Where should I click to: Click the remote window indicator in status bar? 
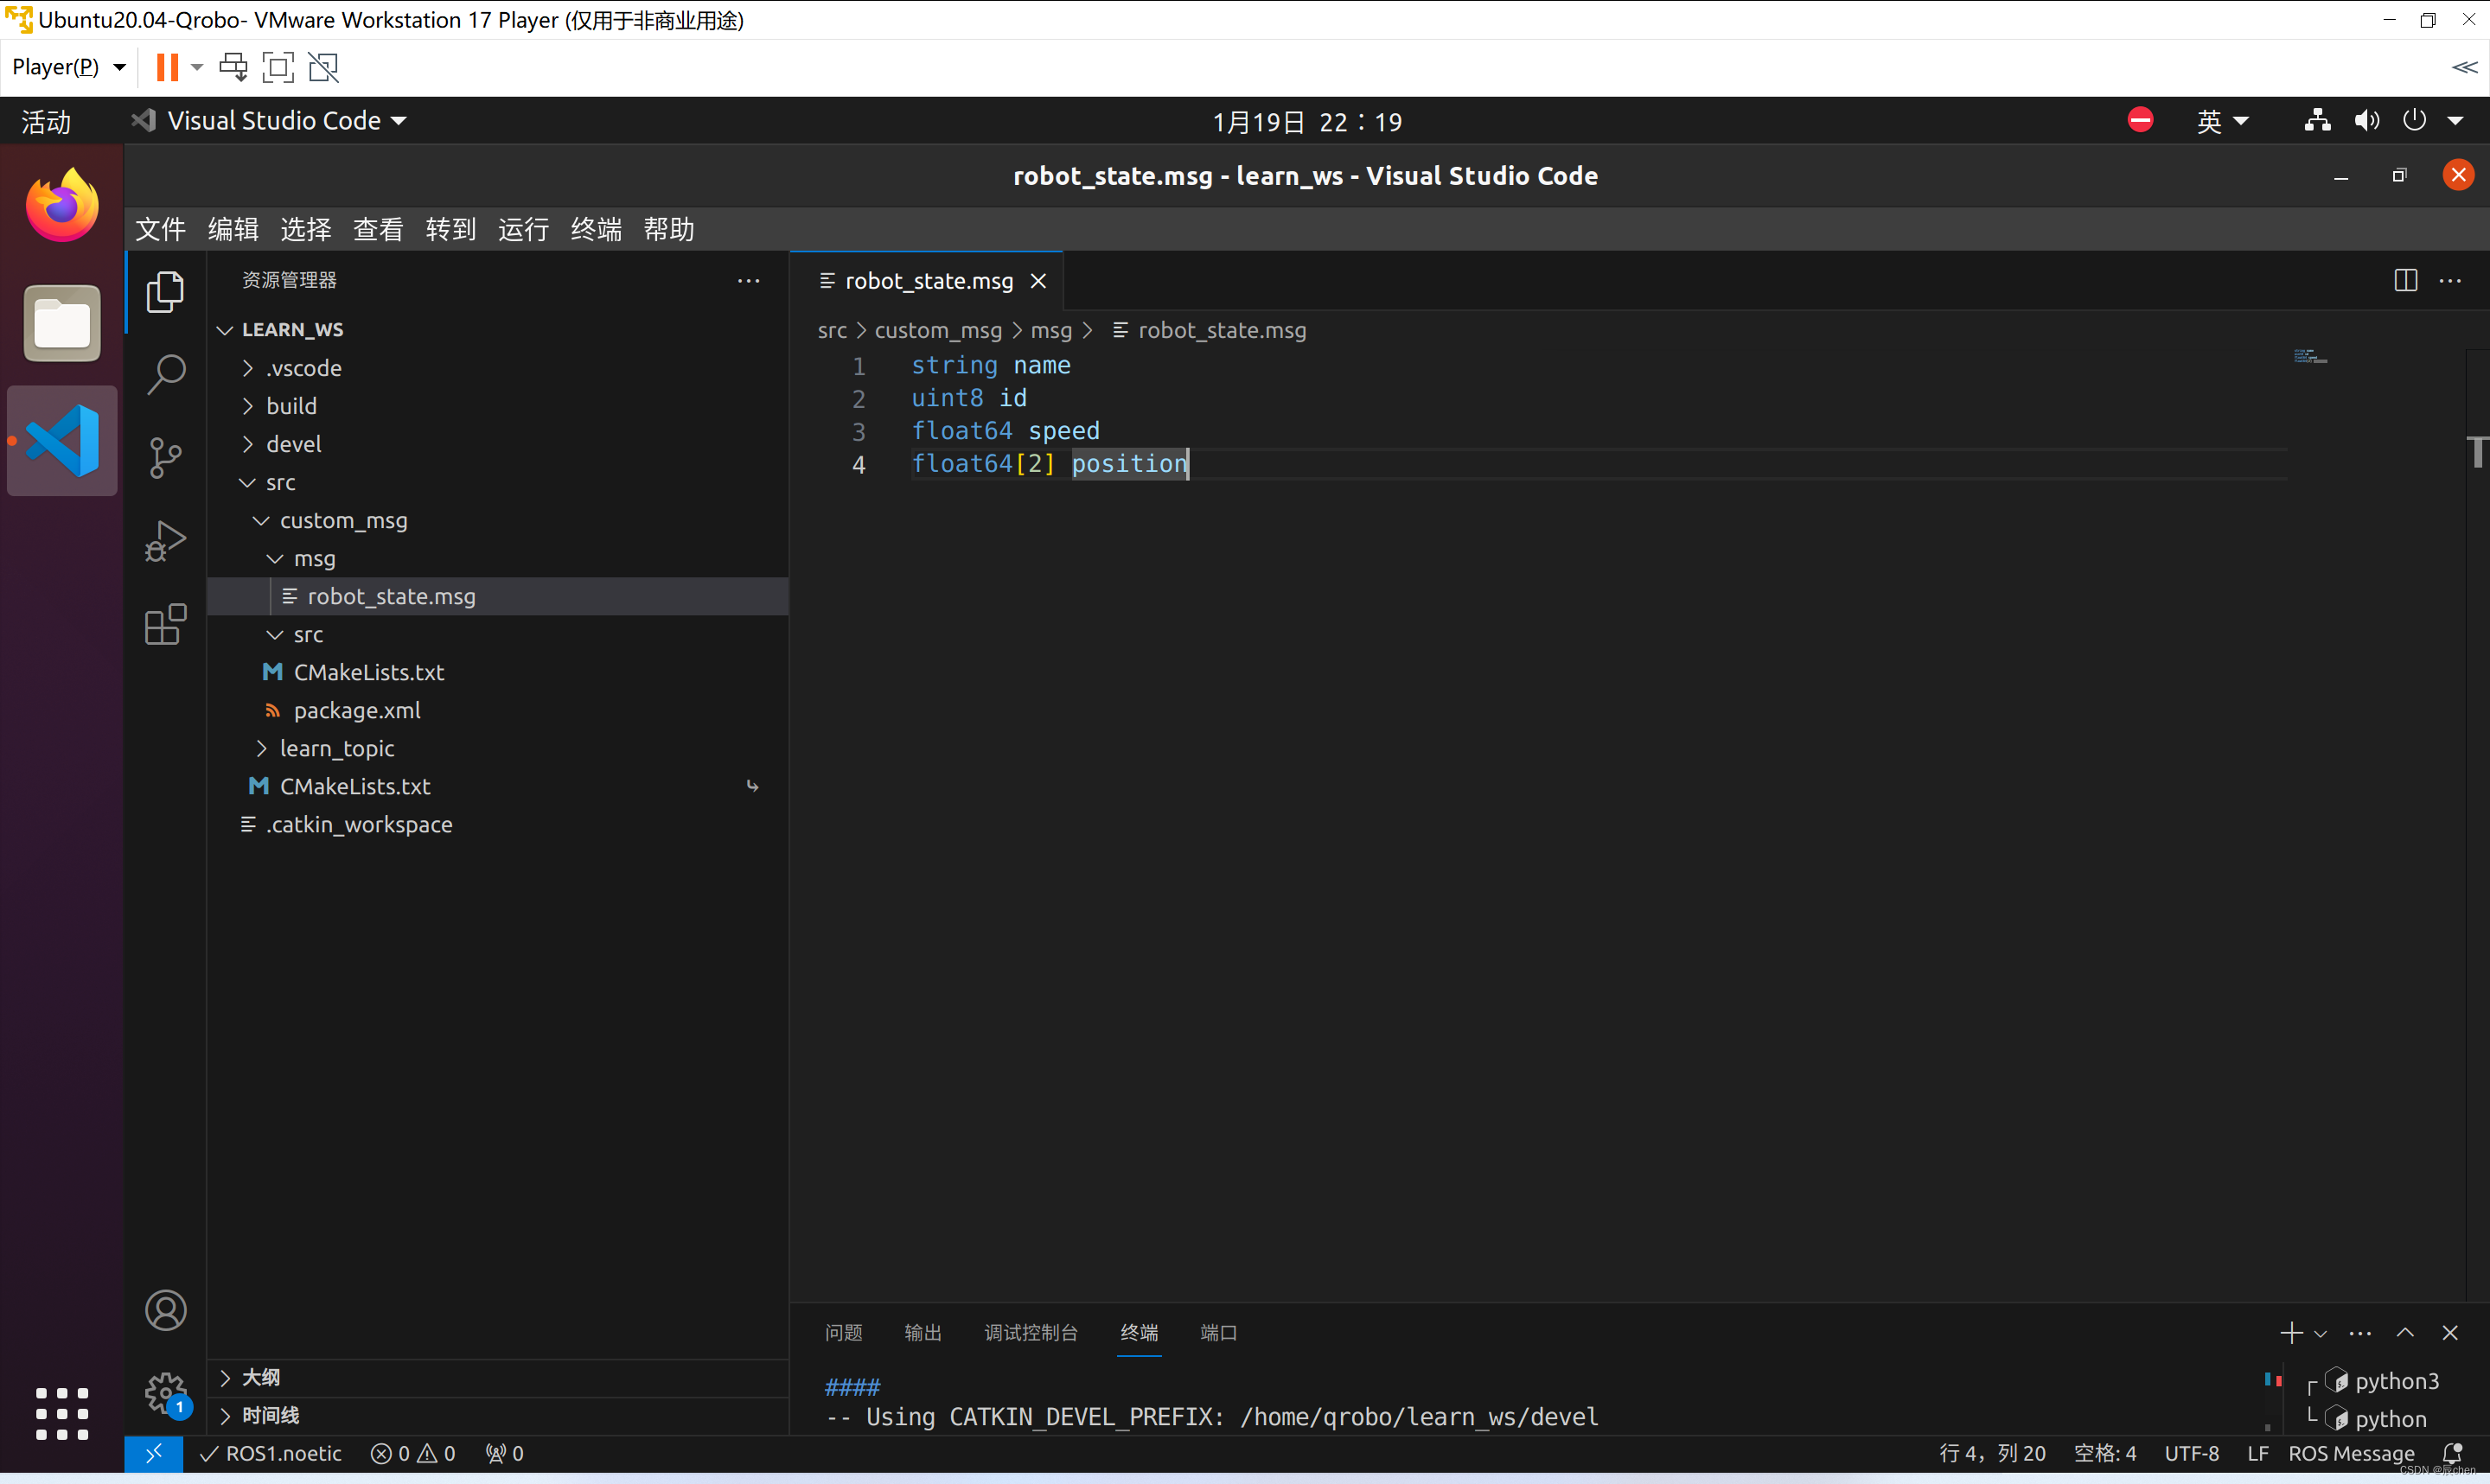tap(153, 1453)
